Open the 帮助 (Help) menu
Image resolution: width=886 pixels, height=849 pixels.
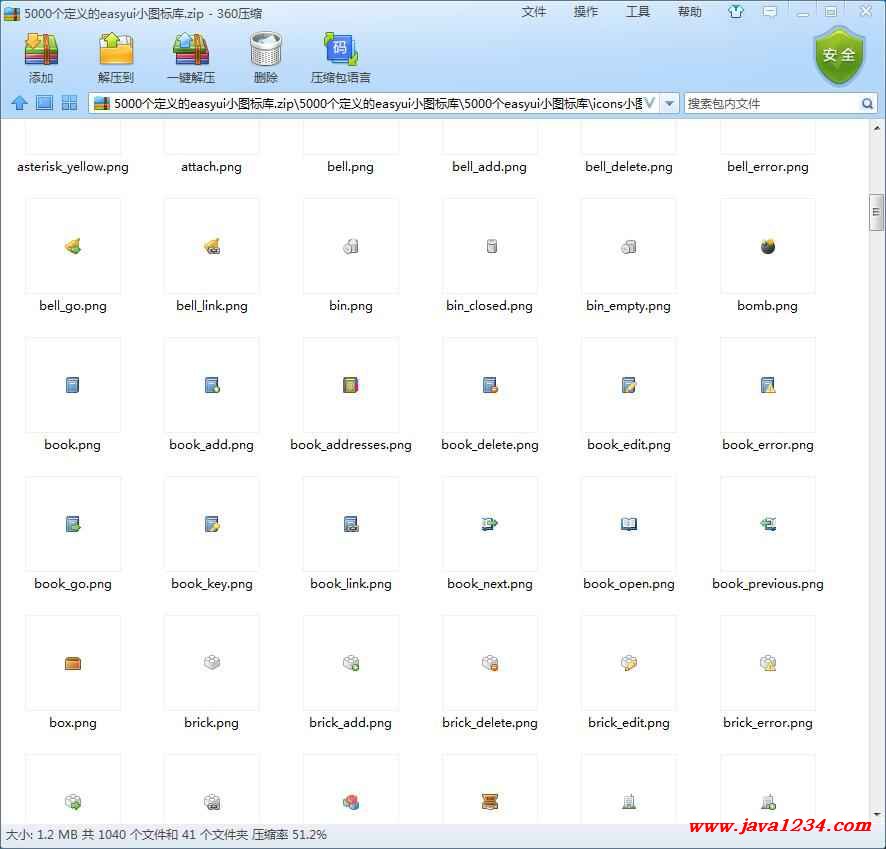(690, 12)
